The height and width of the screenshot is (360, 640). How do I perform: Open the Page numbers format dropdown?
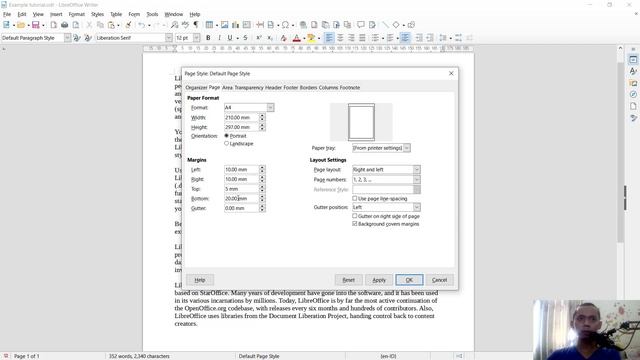417,180
